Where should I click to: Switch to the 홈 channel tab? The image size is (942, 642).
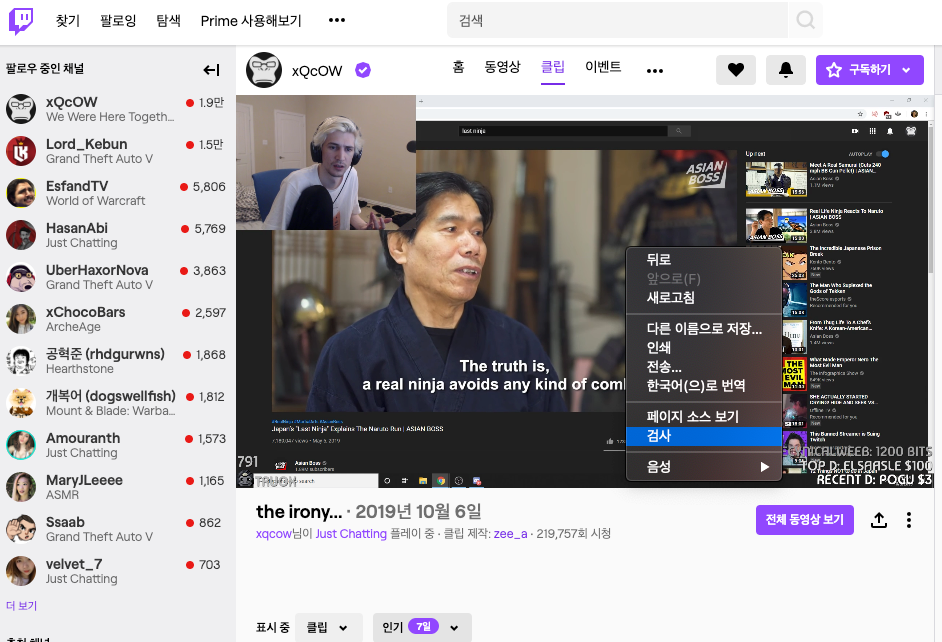coord(458,67)
